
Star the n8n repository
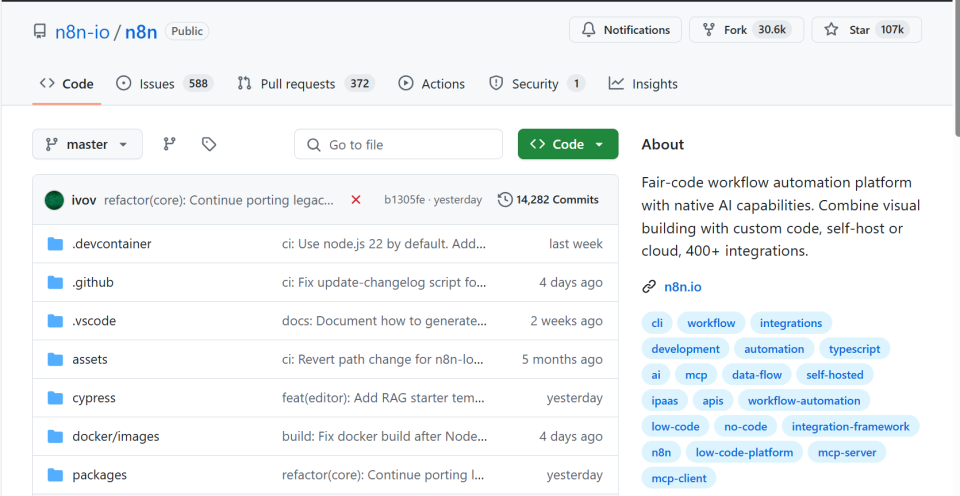(866, 29)
